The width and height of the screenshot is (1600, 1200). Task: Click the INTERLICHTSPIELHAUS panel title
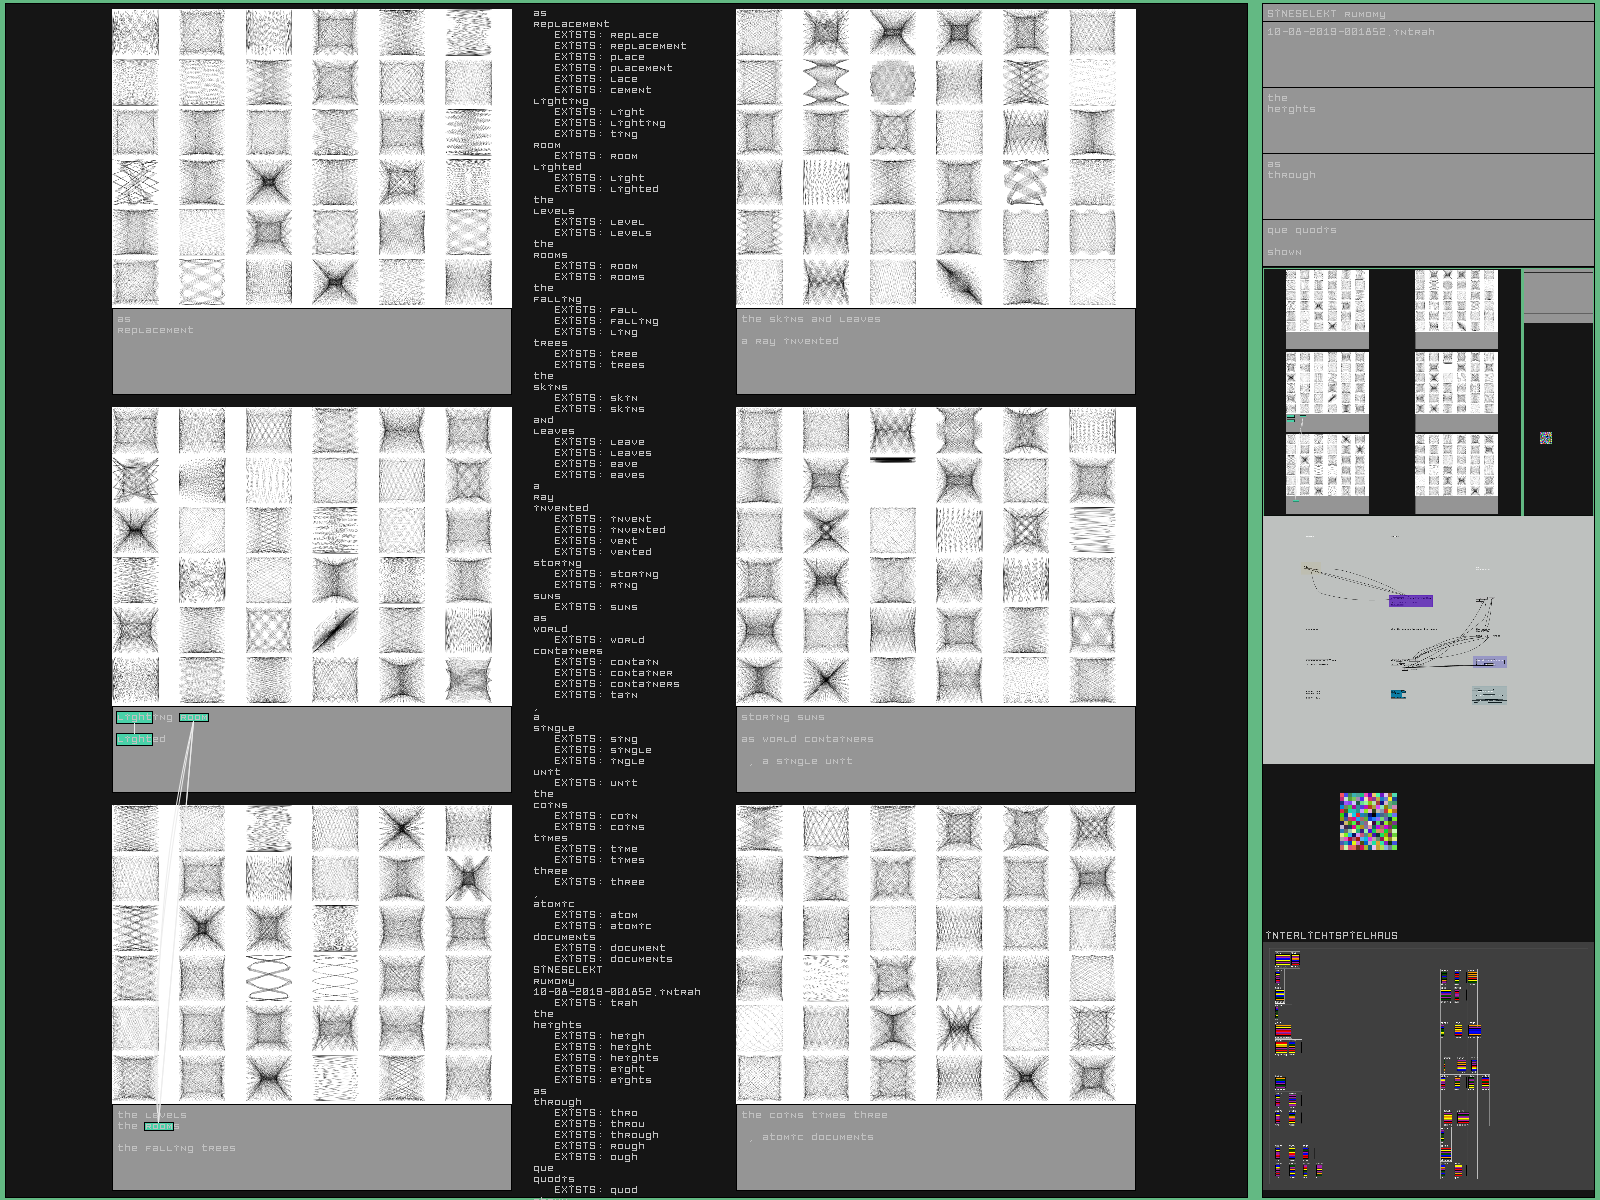[1332, 936]
